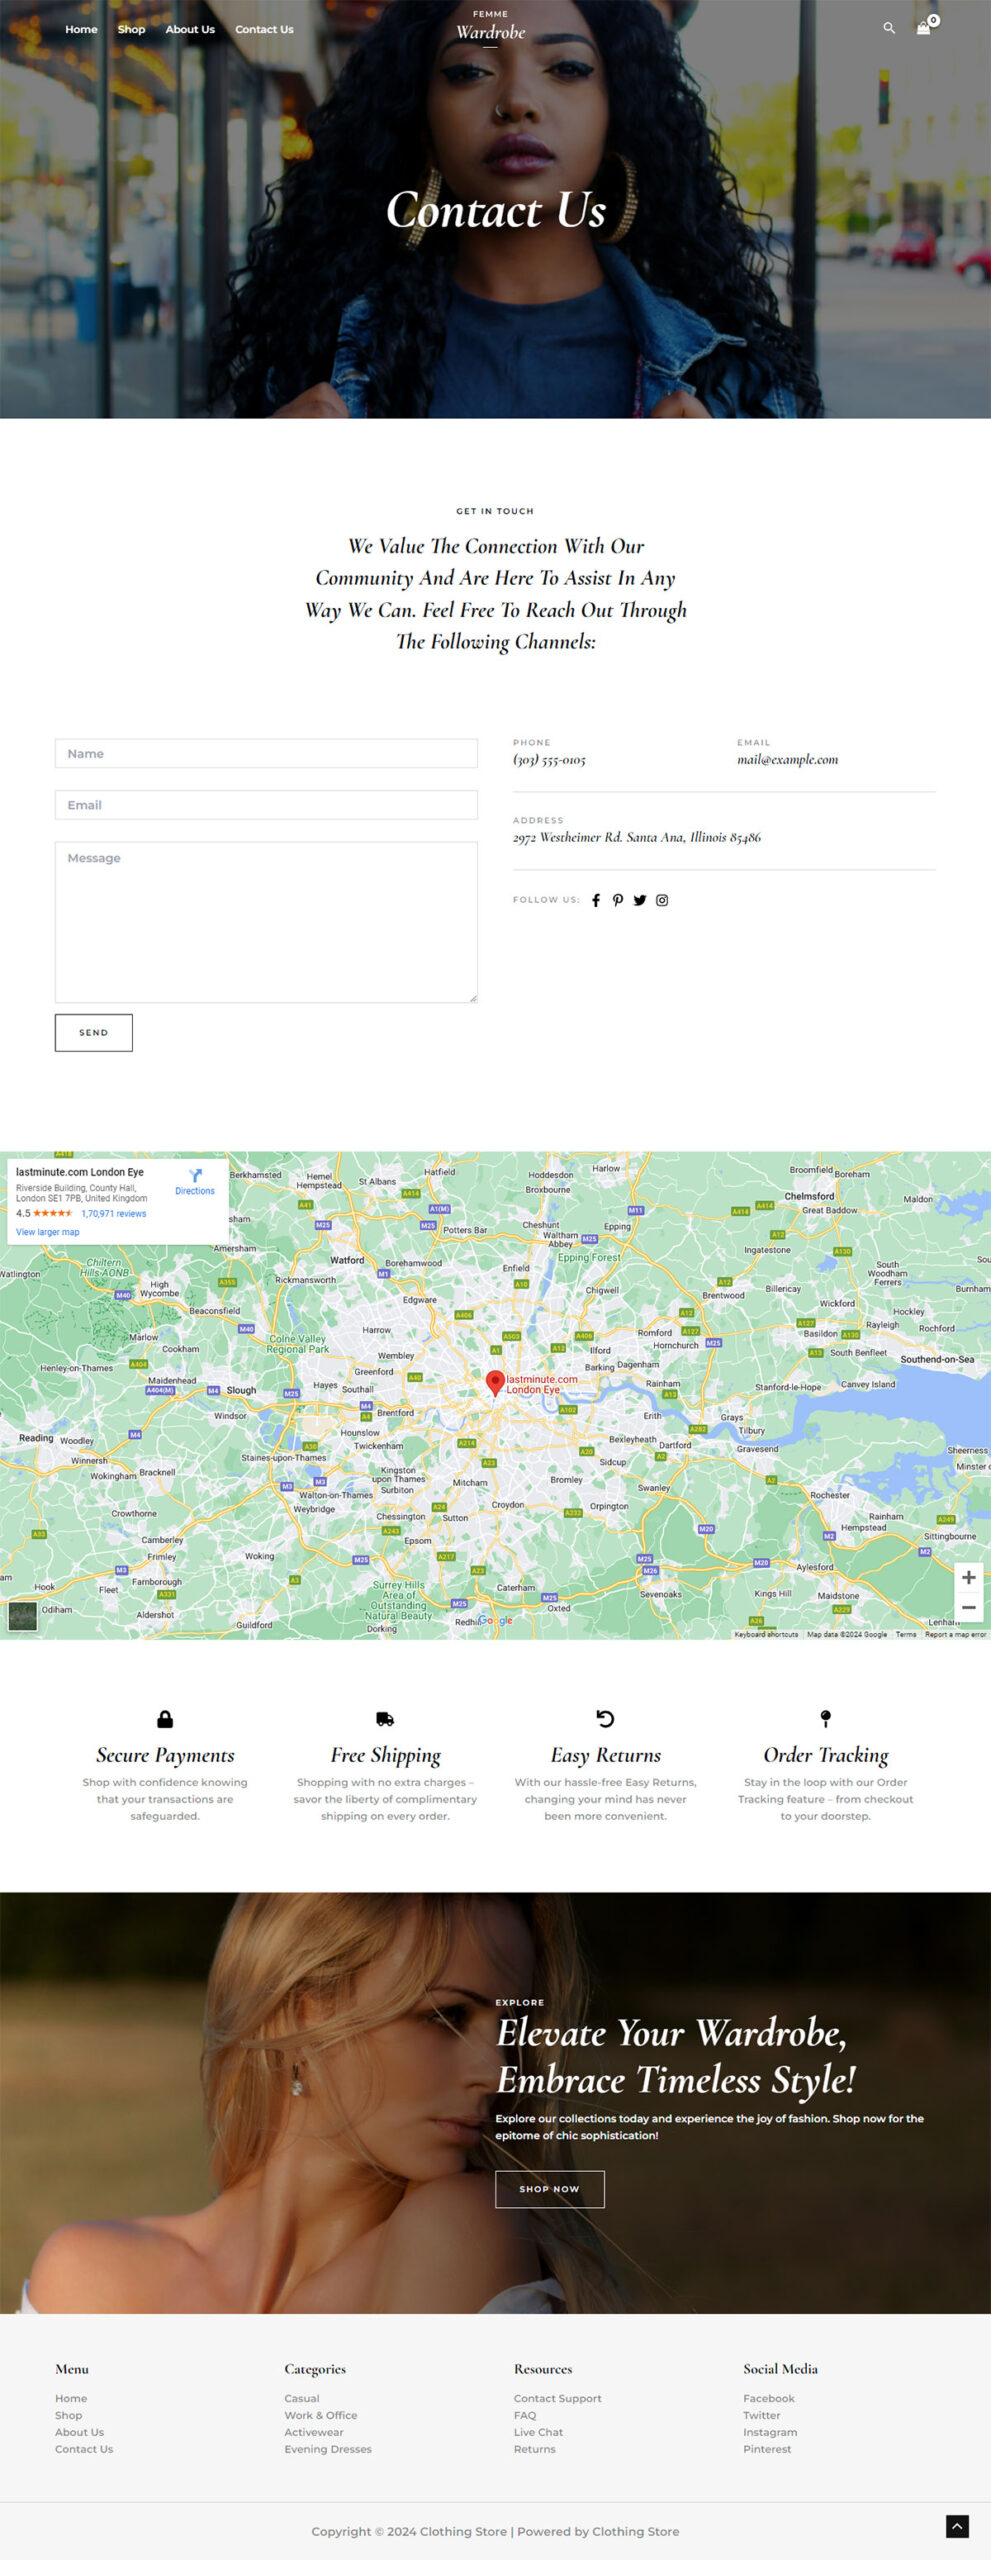
Task: Click the map Directions icon
Action: (x=195, y=1177)
